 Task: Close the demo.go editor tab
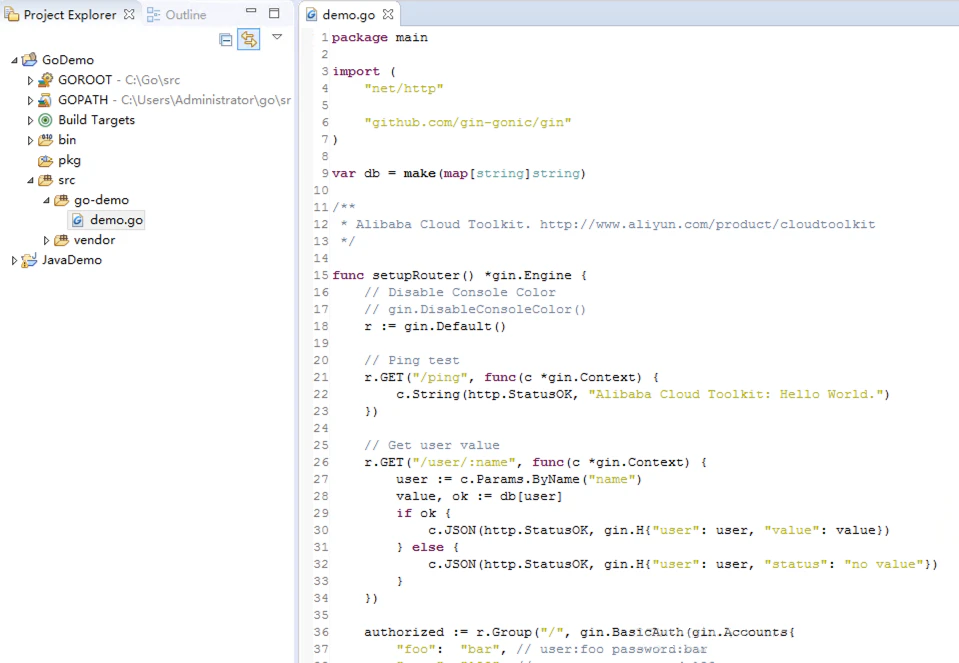pos(388,14)
